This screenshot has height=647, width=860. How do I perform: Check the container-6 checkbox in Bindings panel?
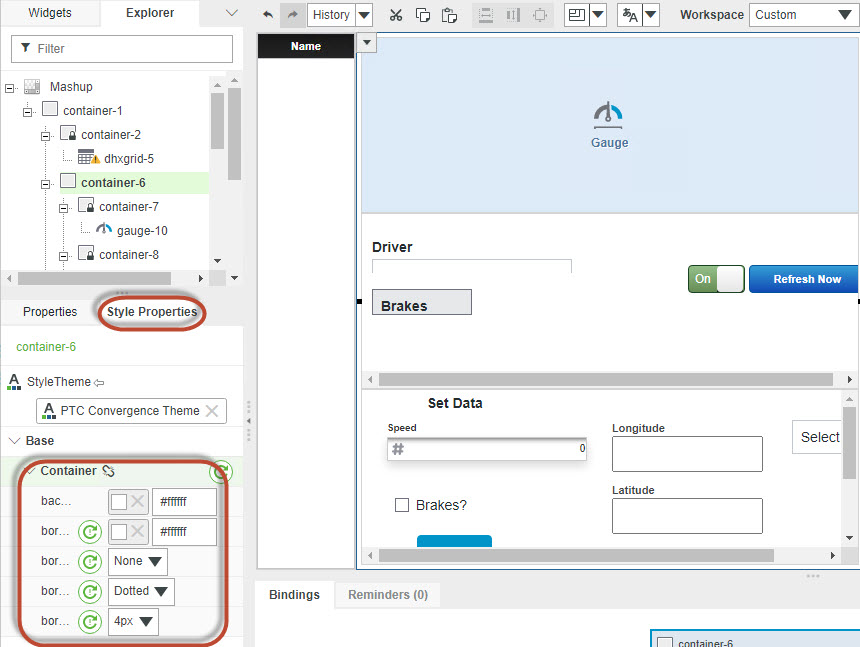666,640
